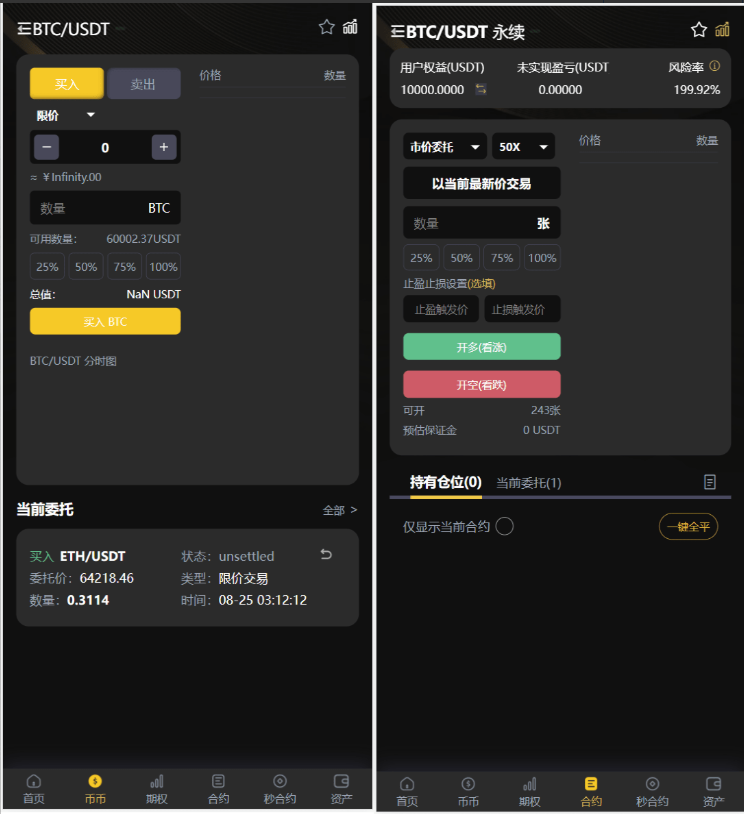Viewport: 744px width, 814px height.
Task: Click the transfer arrows icon beside 10000.0000
Action: pos(481,89)
